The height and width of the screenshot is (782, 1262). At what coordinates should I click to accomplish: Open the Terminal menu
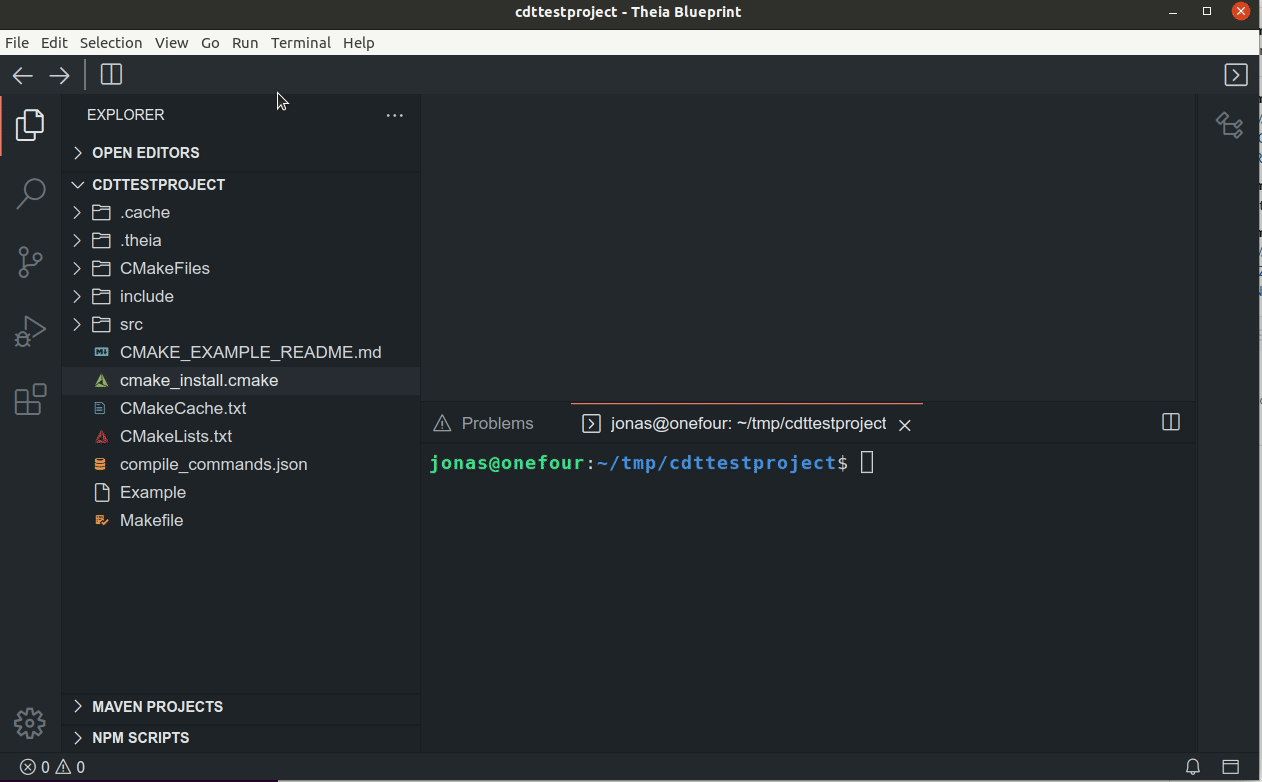[x=300, y=42]
